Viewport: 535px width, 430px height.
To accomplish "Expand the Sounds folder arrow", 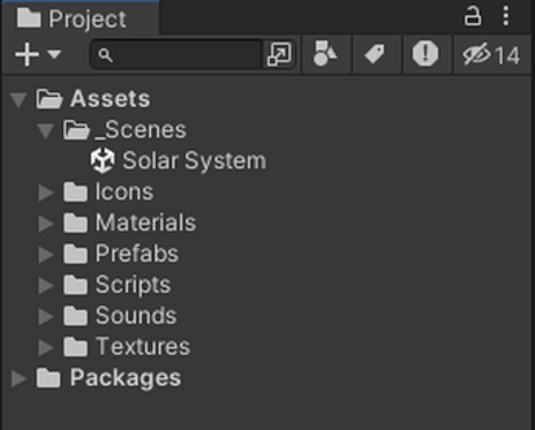I will (46, 316).
